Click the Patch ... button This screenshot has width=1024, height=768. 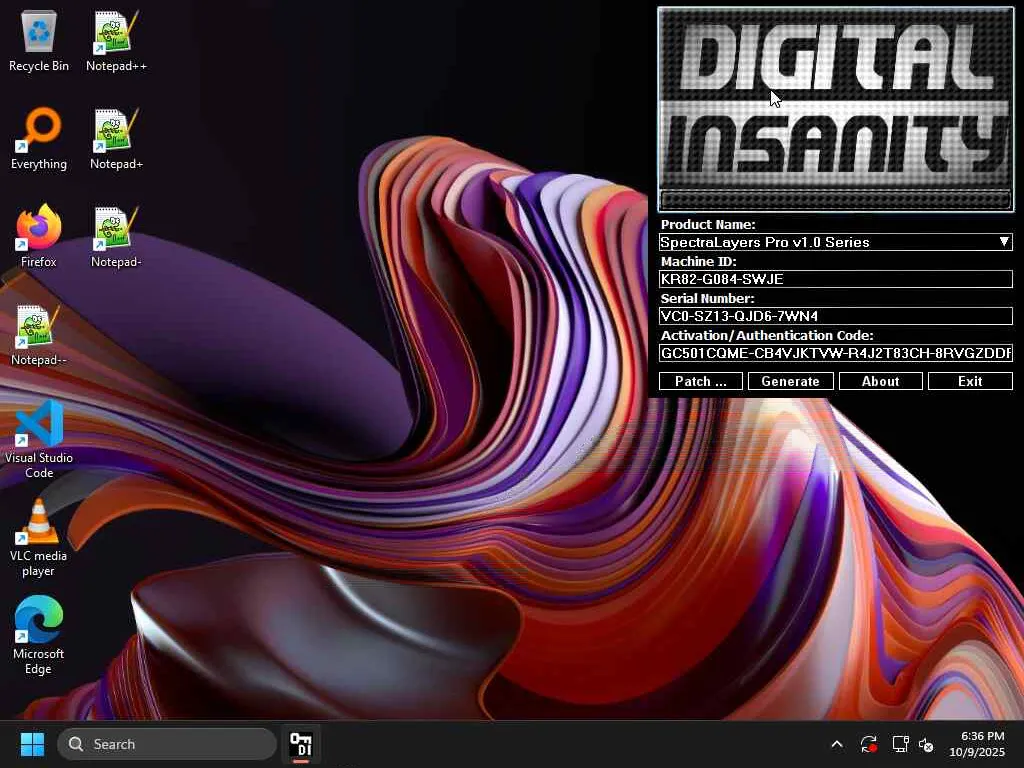(x=701, y=381)
